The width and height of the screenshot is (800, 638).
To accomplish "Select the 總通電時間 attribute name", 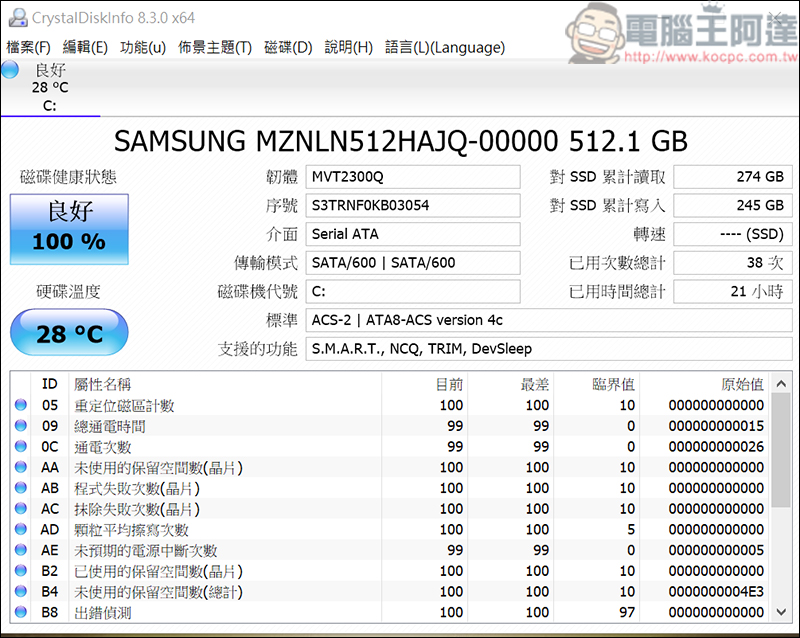I will pyautogui.click(x=110, y=426).
